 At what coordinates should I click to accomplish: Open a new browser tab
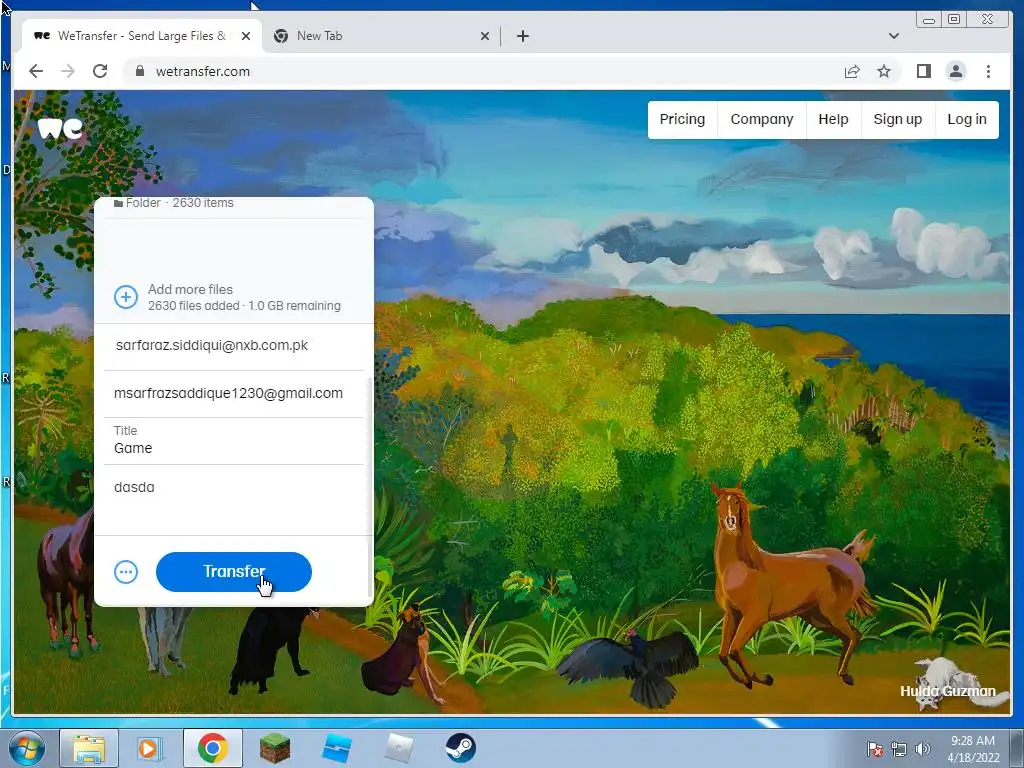click(x=522, y=36)
